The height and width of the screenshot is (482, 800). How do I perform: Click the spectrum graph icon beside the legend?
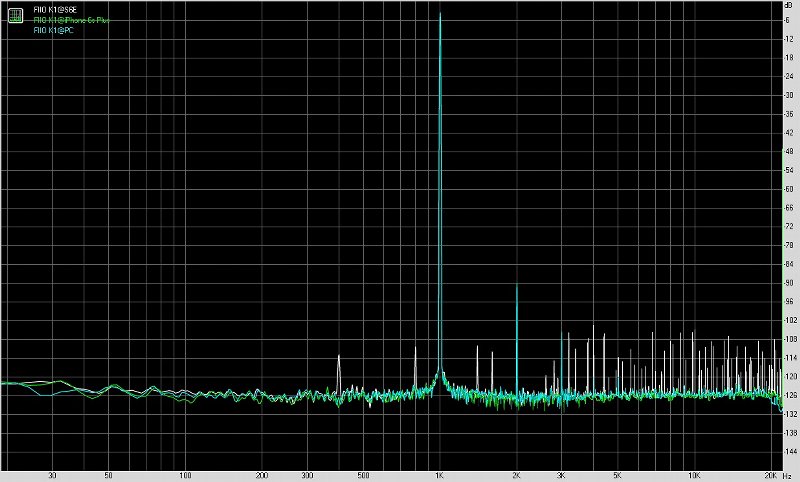pos(15,14)
